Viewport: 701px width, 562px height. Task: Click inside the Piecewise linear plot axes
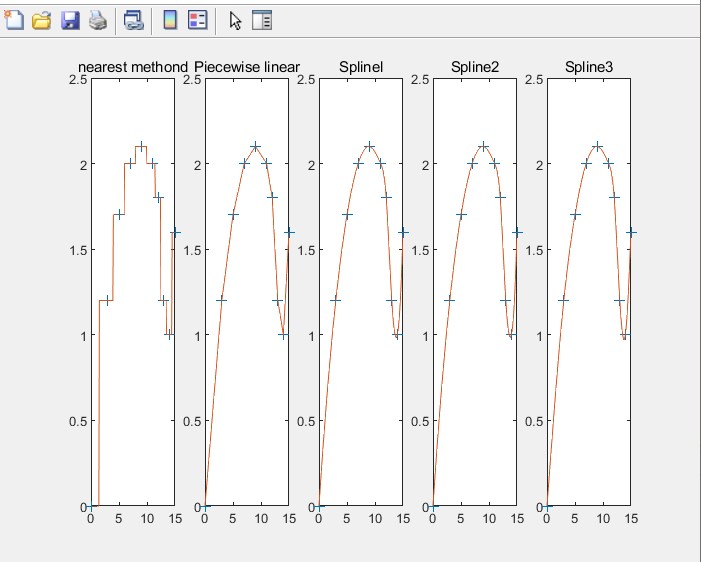(247, 292)
